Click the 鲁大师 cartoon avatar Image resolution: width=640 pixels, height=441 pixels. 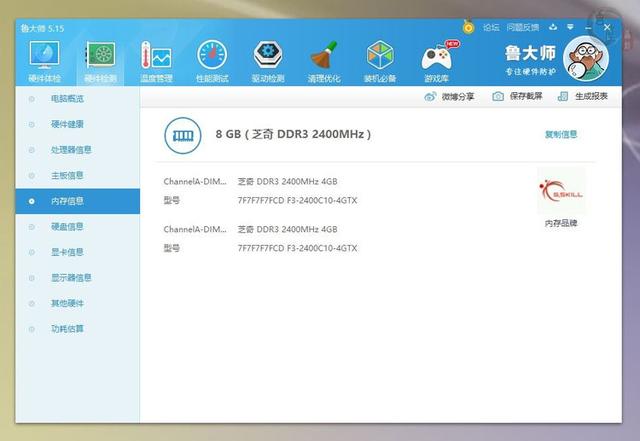pos(586,59)
